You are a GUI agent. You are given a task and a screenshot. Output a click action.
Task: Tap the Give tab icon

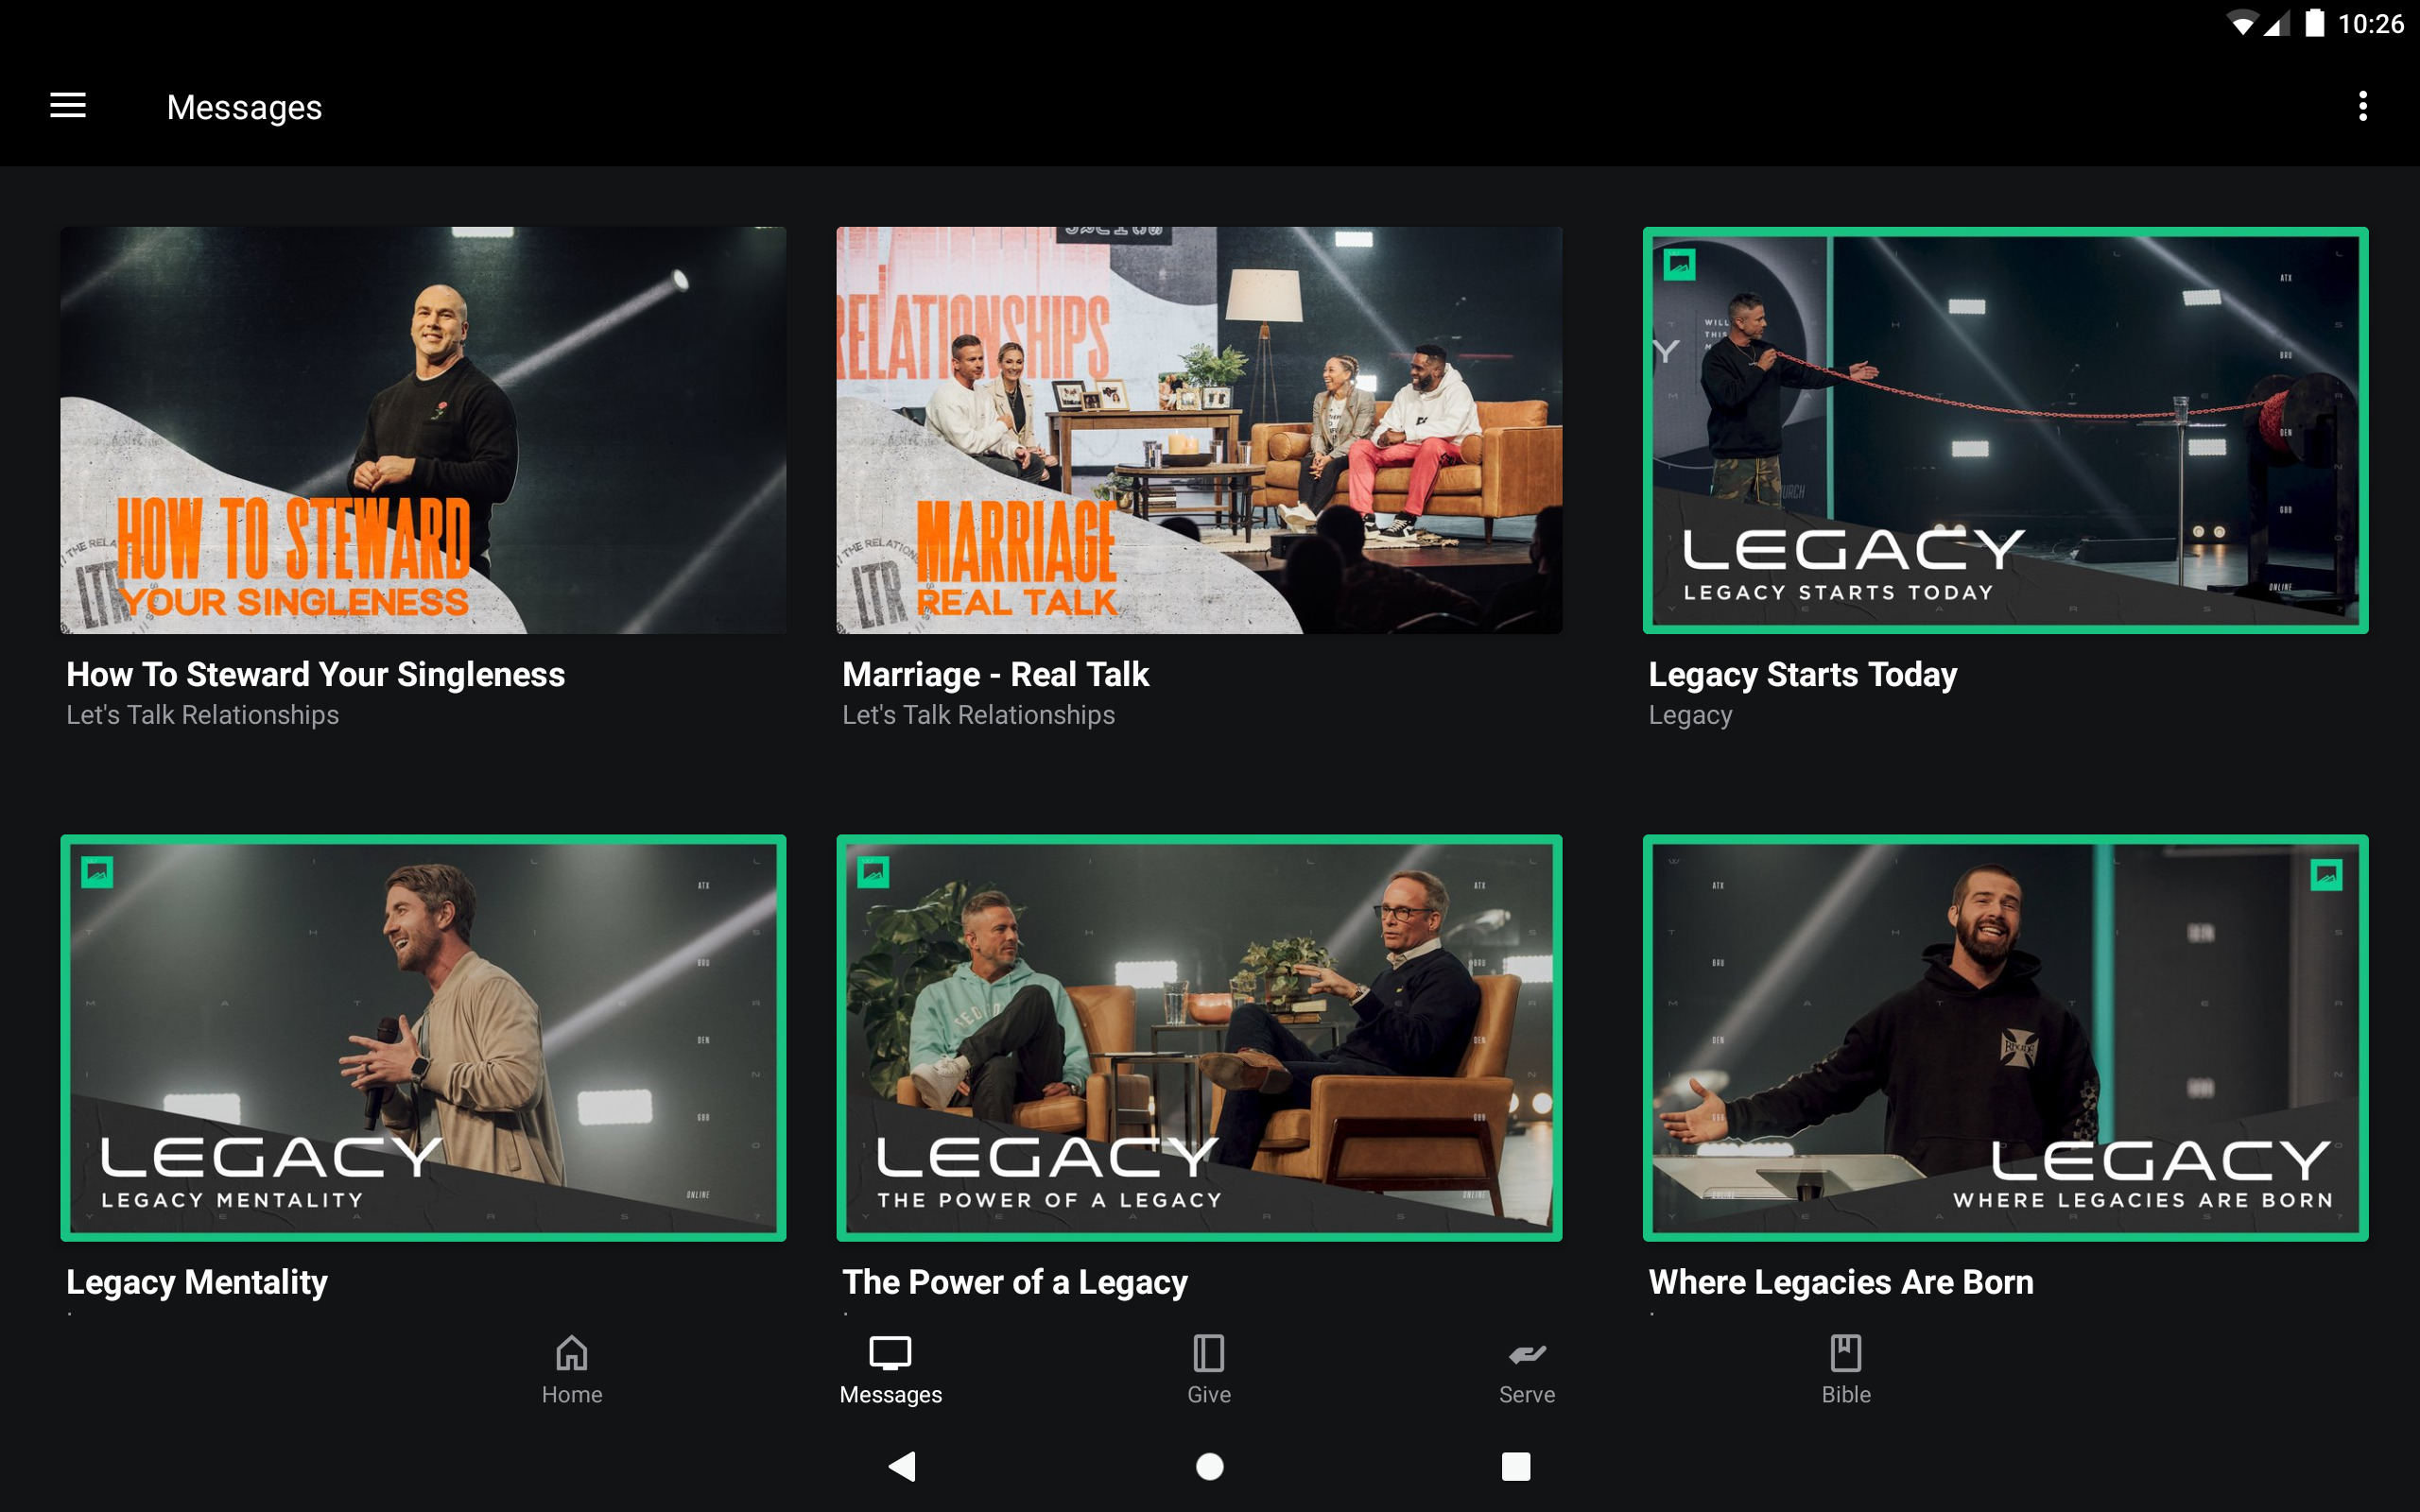click(1209, 1353)
